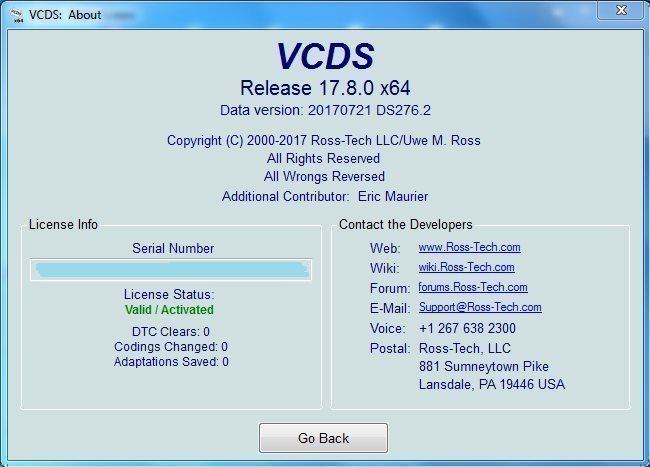Screen dimensions: 650x467
Task: Click 'Additional Contributor: Eric Maurier' text
Action: [325, 196]
